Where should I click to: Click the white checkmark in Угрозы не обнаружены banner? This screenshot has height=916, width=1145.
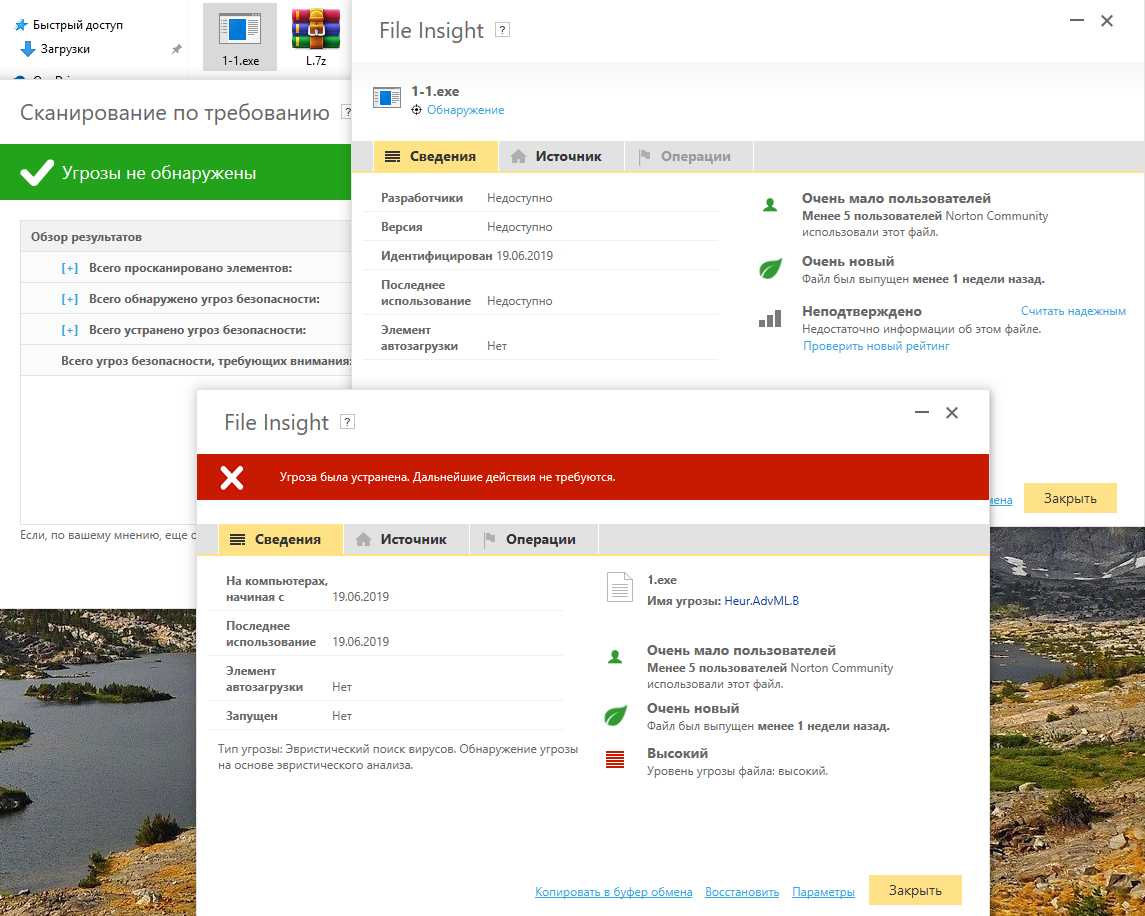pyautogui.click(x=37, y=172)
